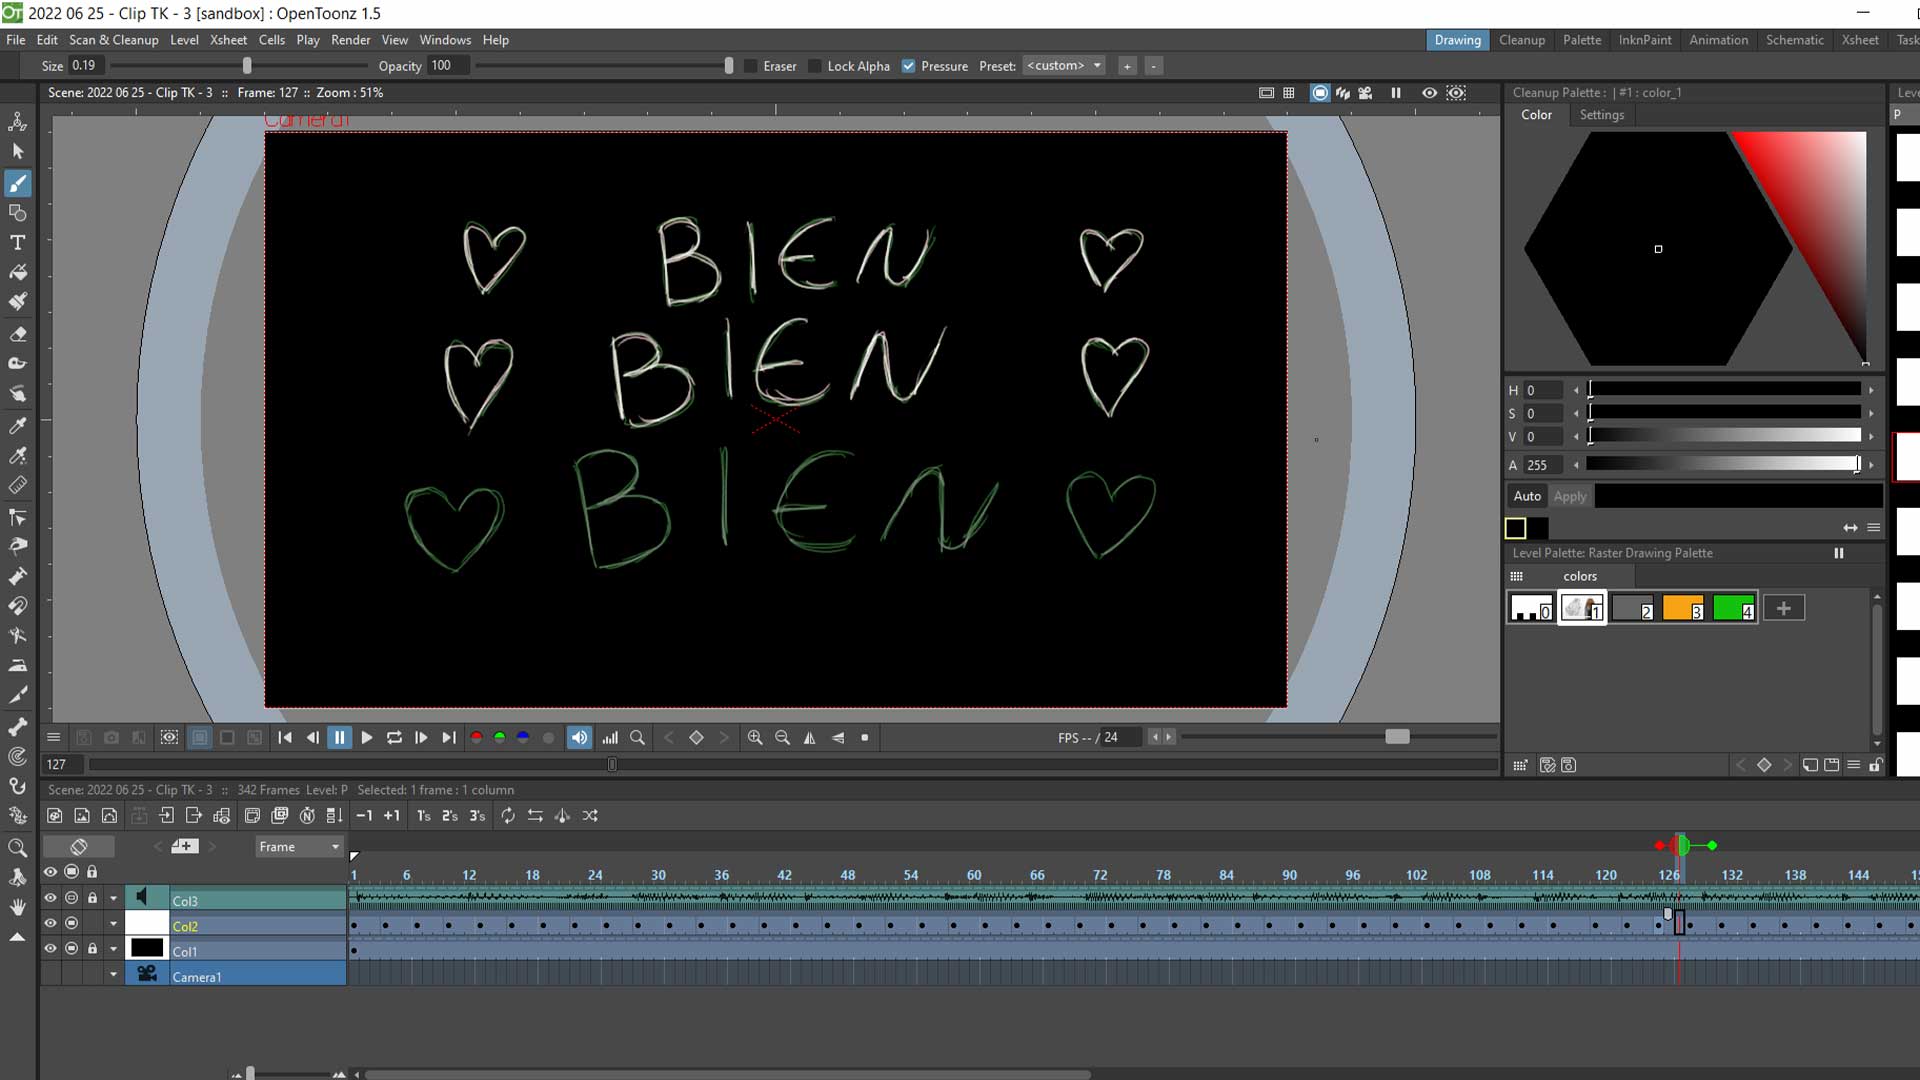
Task: Open the brush Preset dropdown
Action: (1064, 66)
